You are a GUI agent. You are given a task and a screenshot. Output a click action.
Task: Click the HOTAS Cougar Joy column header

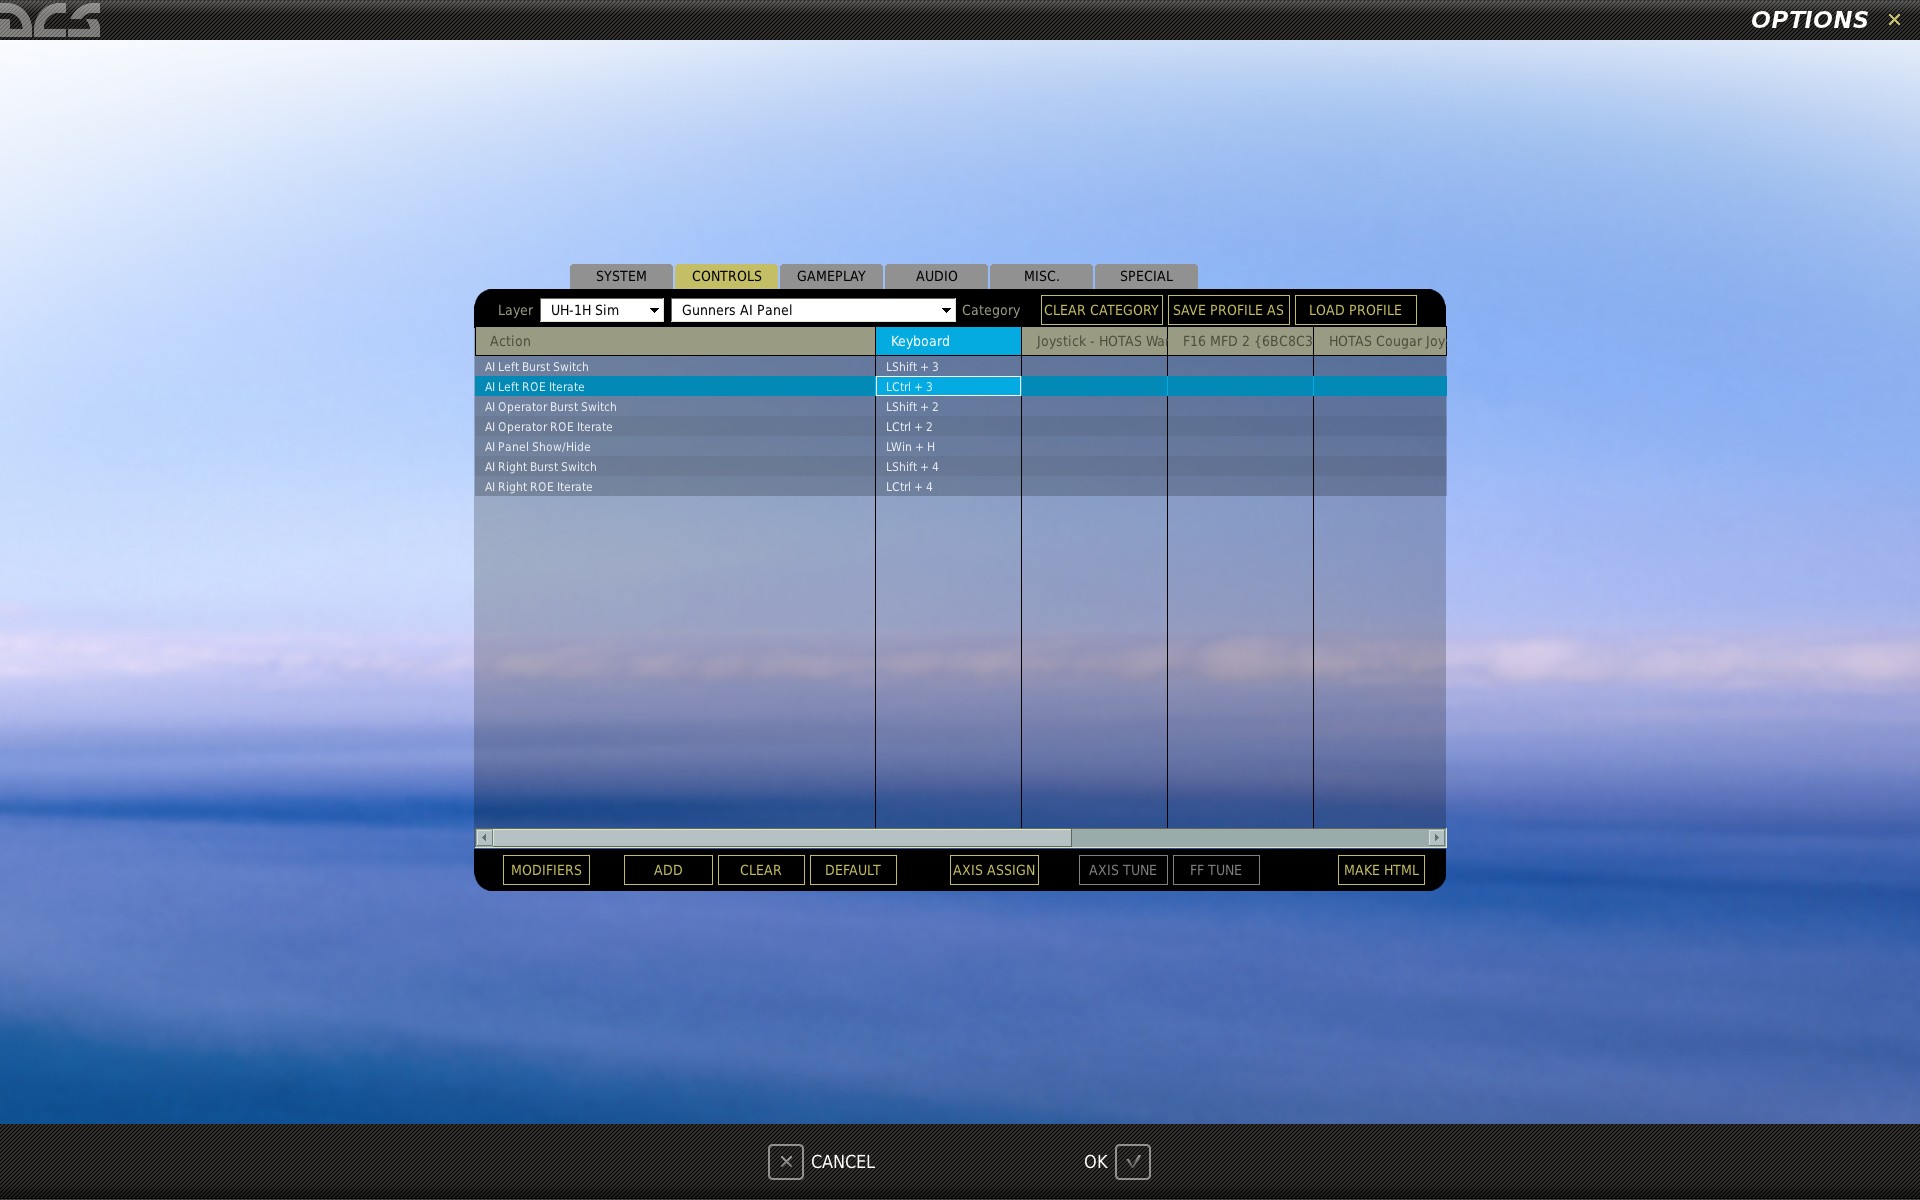click(1380, 341)
